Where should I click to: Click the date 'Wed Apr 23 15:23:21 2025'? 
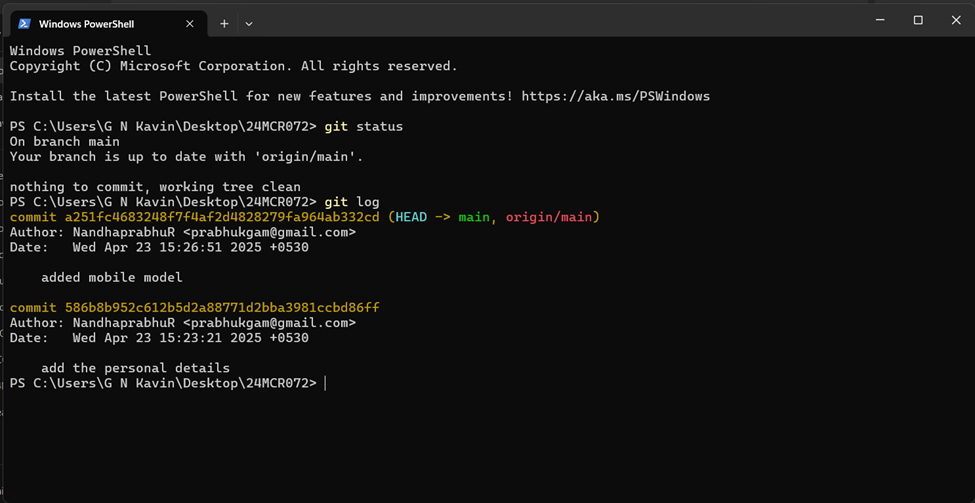click(x=167, y=338)
